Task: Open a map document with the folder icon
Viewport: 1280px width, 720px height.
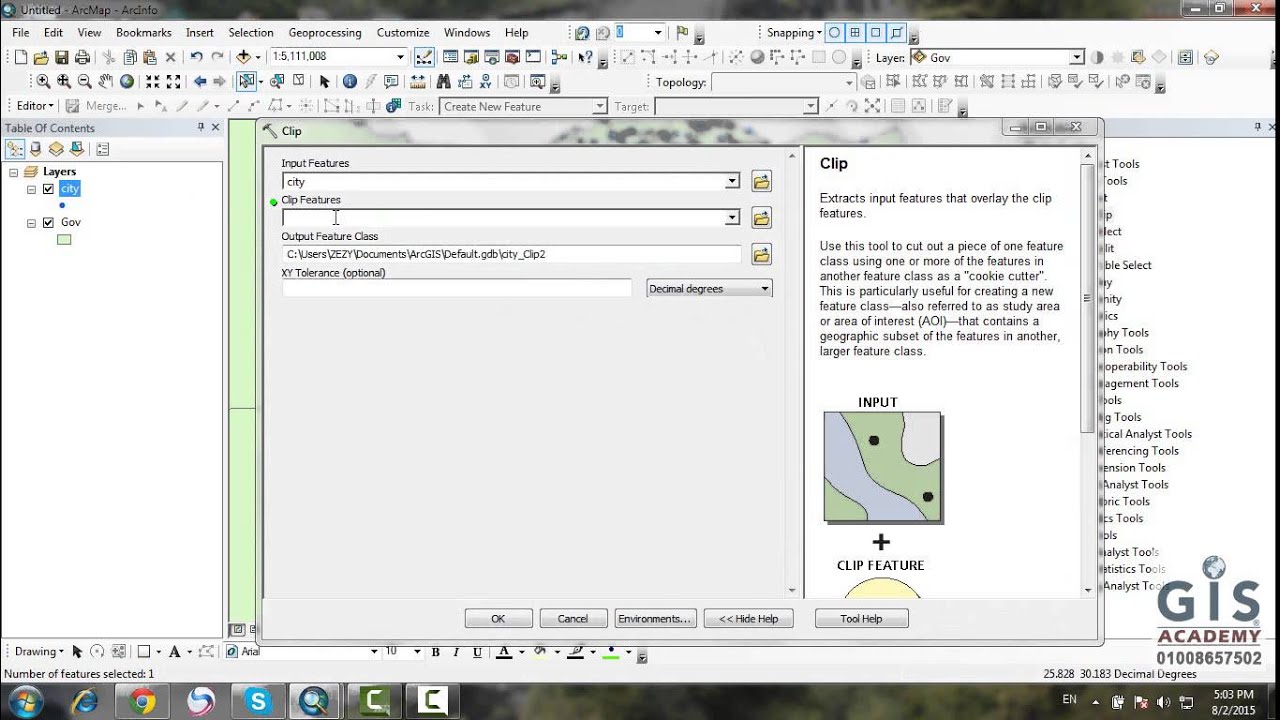Action: point(41,57)
